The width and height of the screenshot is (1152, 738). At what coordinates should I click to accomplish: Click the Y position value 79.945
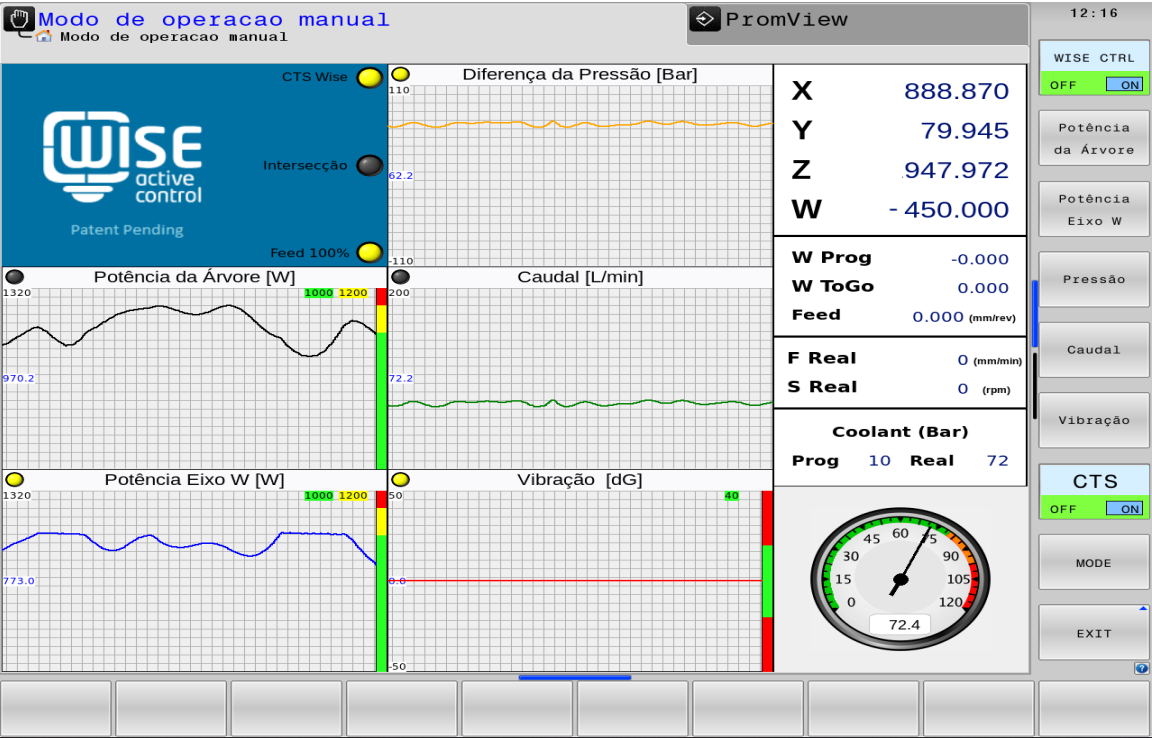tap(965, 131)
